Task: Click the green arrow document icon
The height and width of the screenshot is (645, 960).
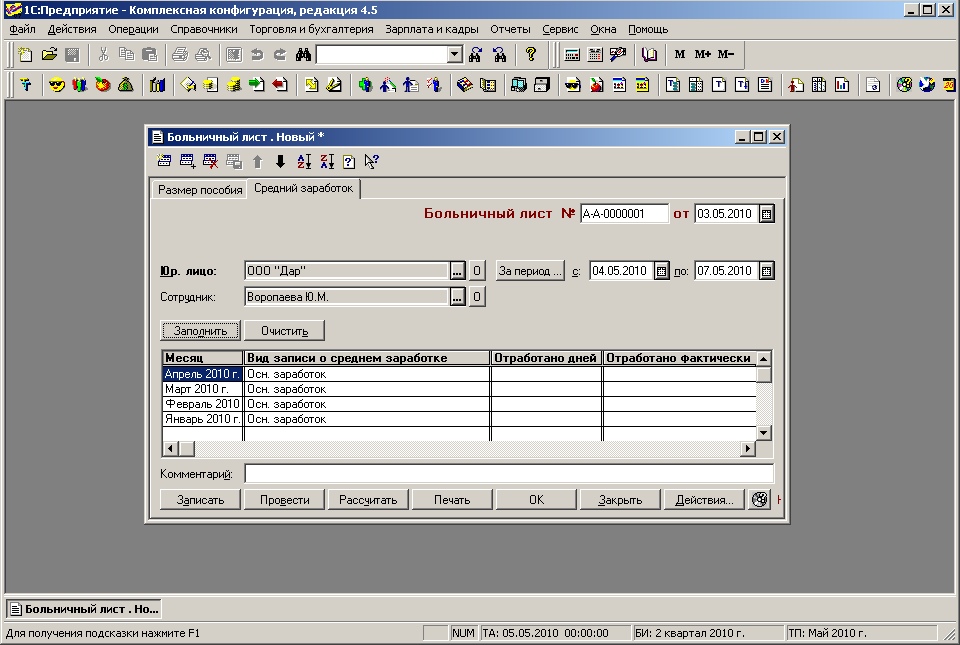Action: point(257,85)
